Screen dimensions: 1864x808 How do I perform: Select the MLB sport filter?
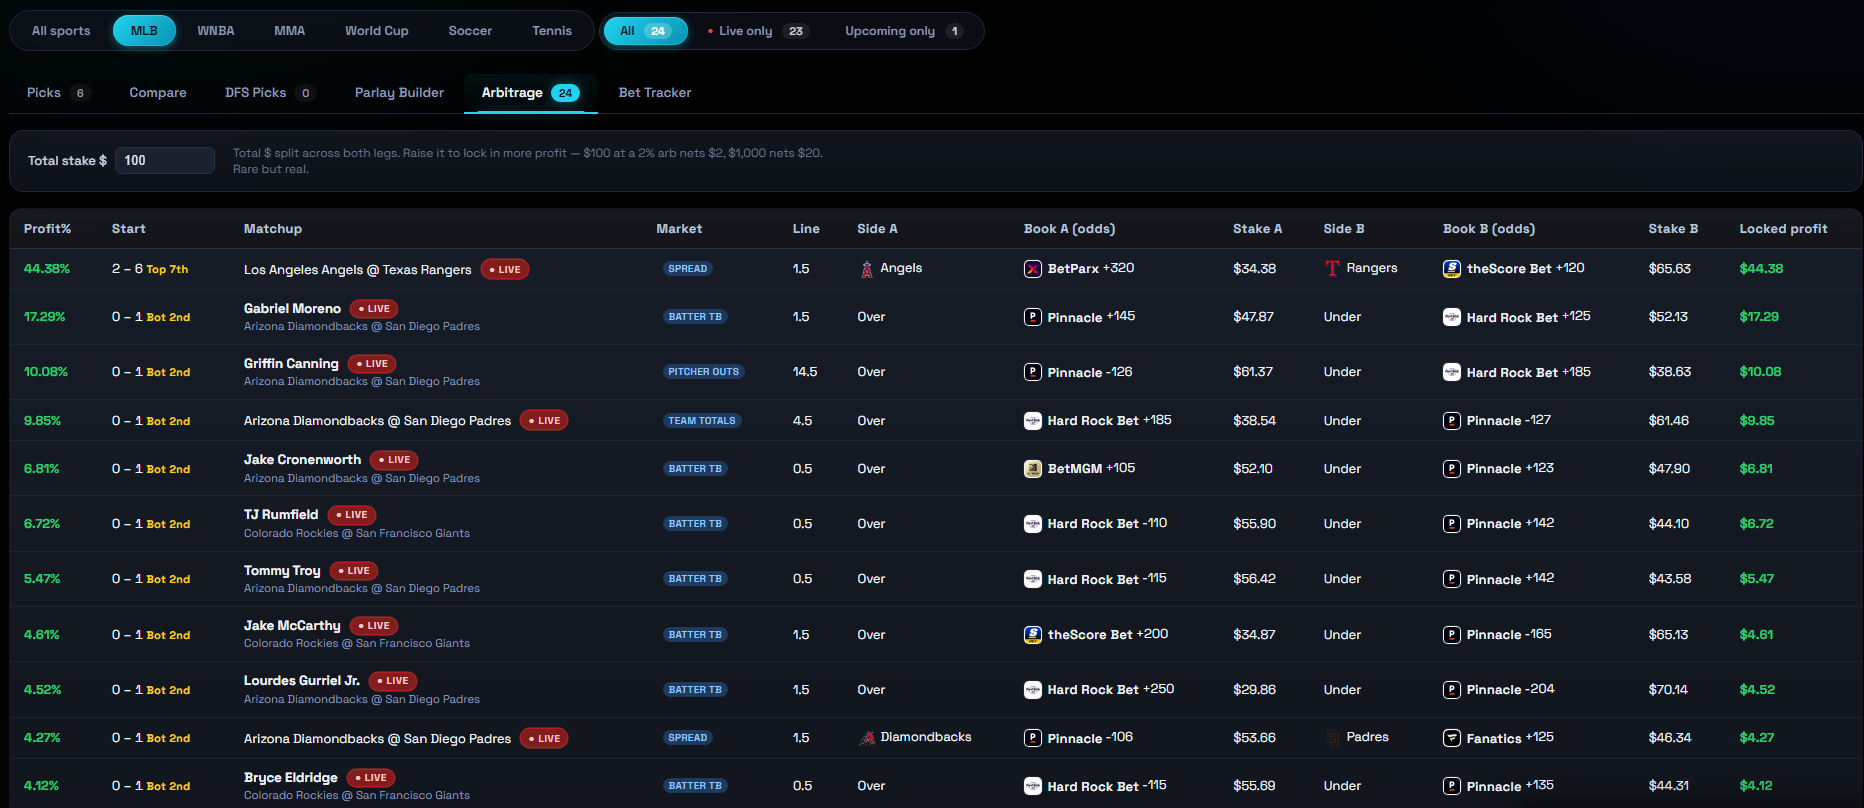point(144,31)
